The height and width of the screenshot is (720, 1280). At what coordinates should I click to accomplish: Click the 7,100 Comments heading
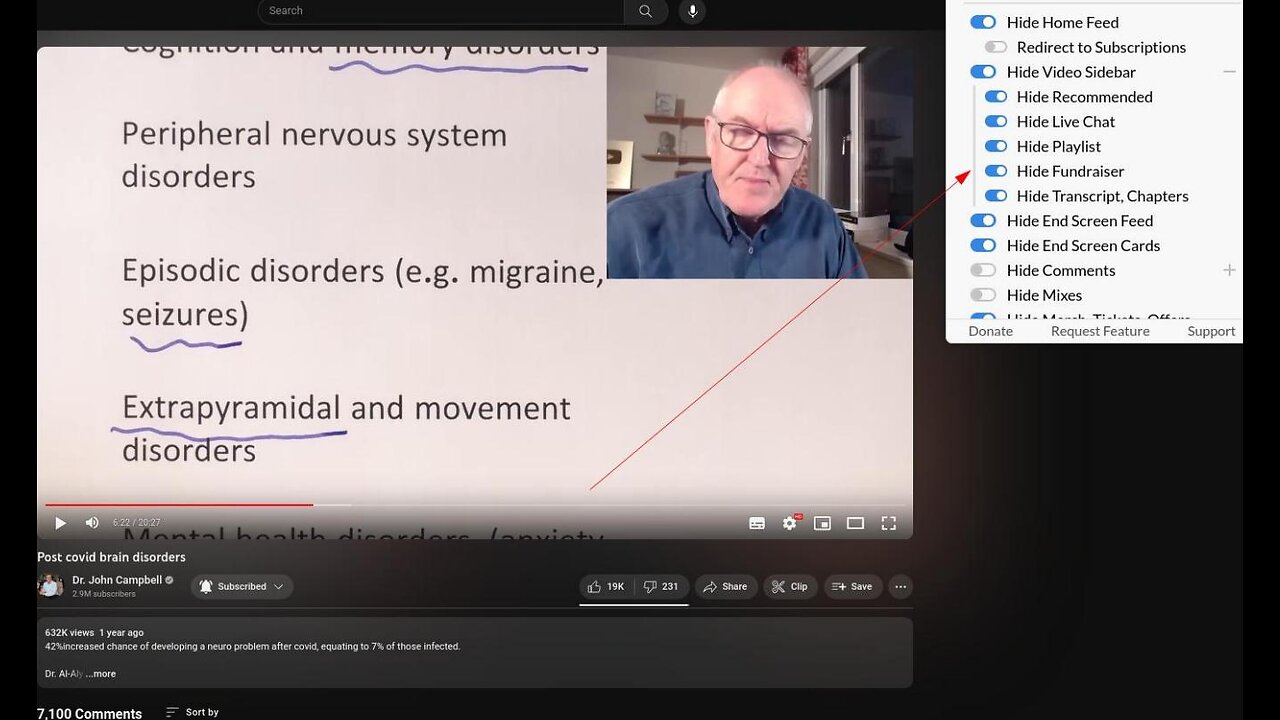pos(89,713)
